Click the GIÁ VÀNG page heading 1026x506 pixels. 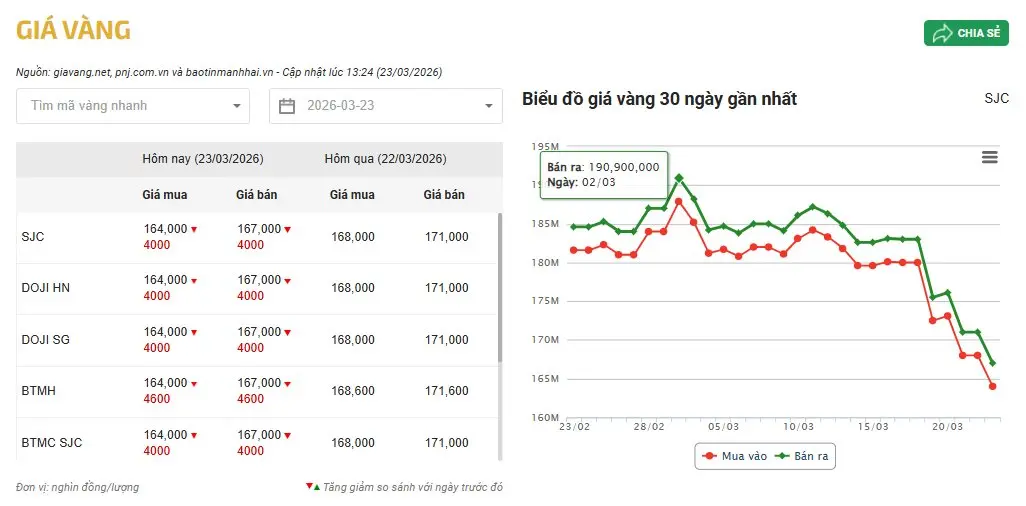73,30
